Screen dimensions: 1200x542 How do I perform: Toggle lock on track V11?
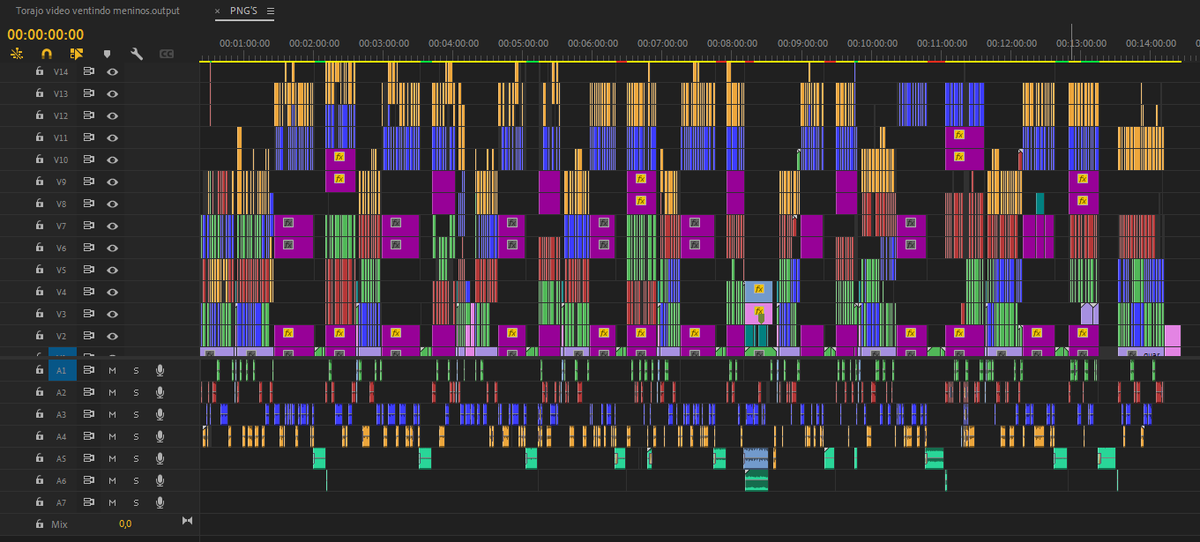pyautogui.click(x=40, y=137)
